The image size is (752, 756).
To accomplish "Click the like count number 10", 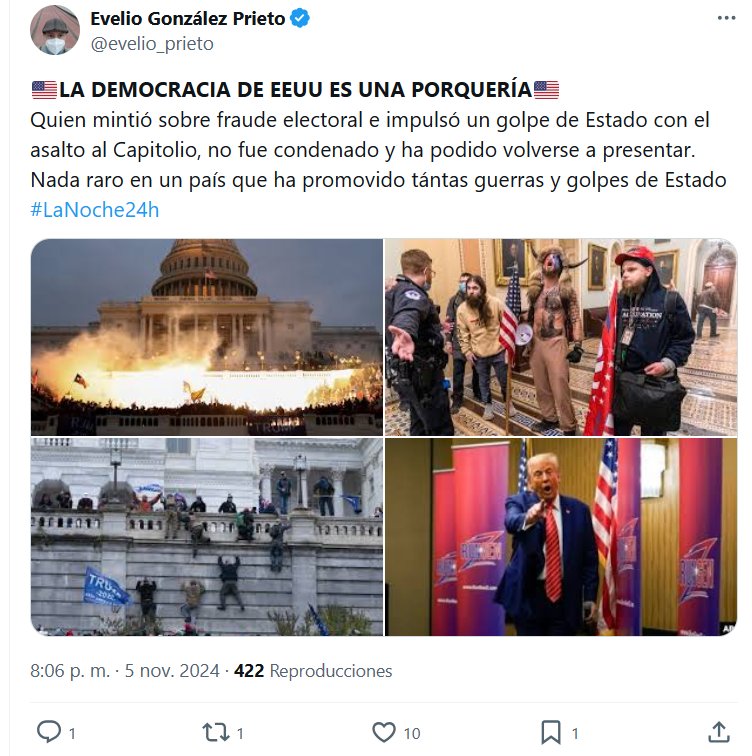I will point(412,733).
